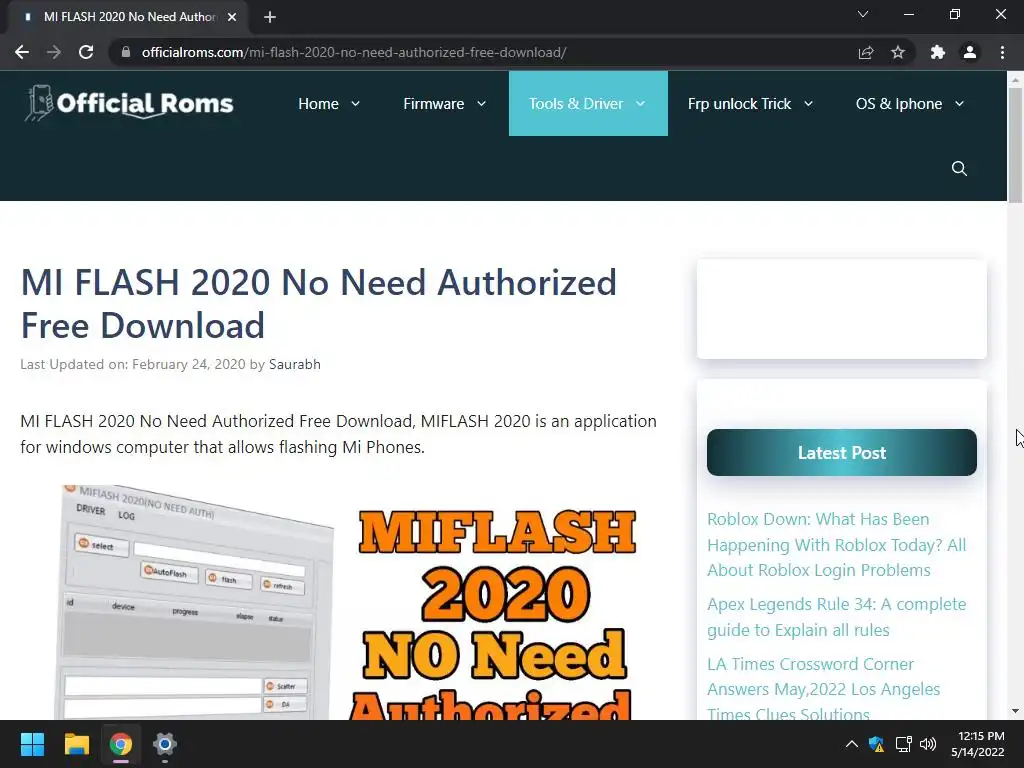The width and height of the screenshot is (1024, 768).
Task: Open the clock and date panel
Action: [978, 744]
